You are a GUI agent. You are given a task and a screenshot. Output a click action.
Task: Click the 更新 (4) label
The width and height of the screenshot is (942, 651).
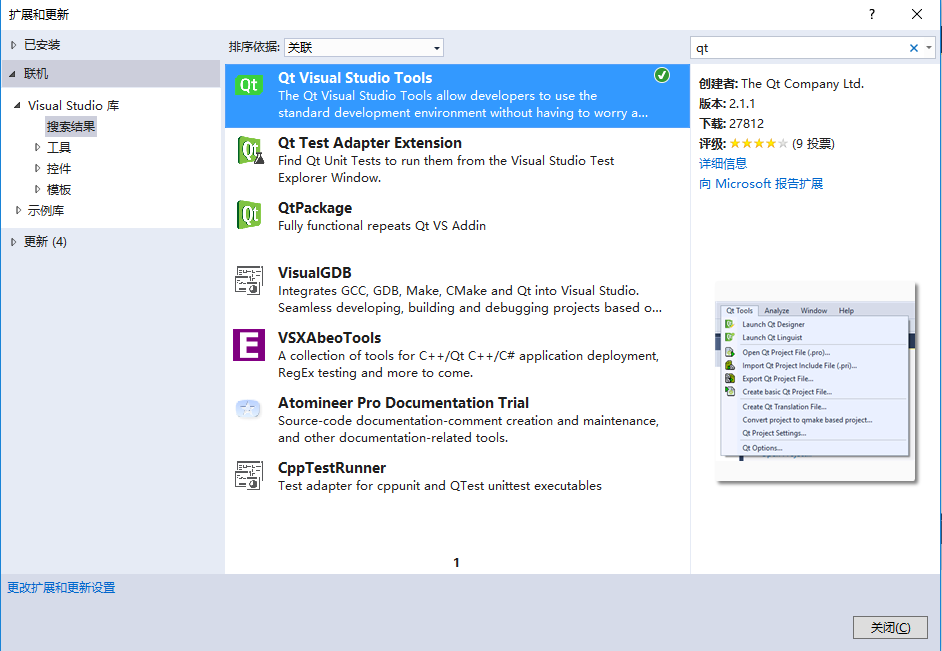point(45,242)
